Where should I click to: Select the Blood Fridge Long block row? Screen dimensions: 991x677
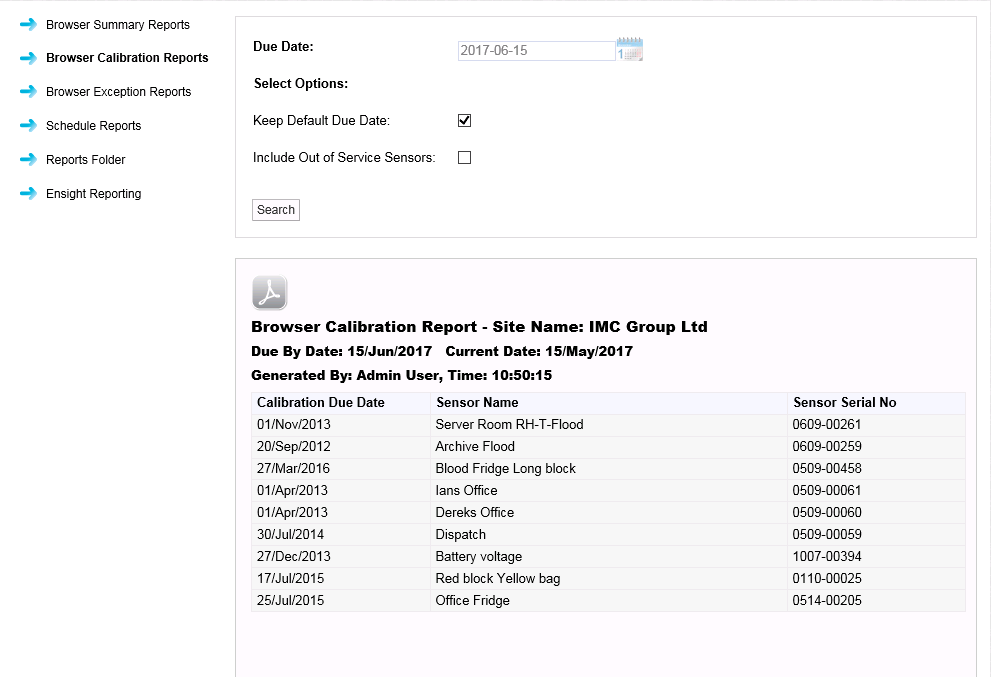pyautogui.click(x=505, y=469)
